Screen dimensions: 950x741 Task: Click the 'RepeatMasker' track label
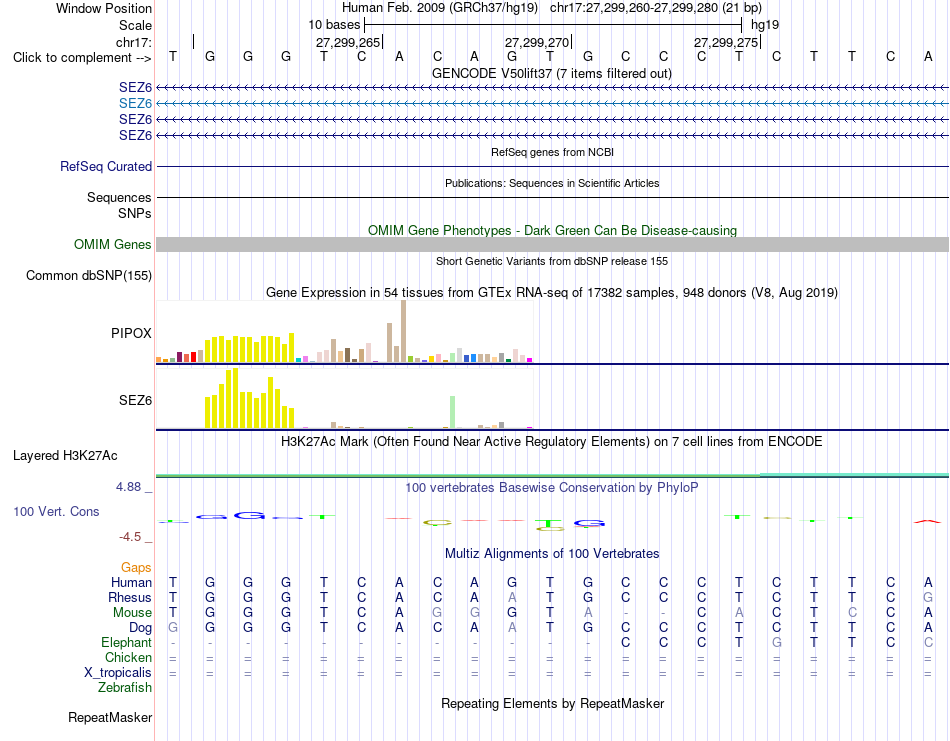point(110,717)
